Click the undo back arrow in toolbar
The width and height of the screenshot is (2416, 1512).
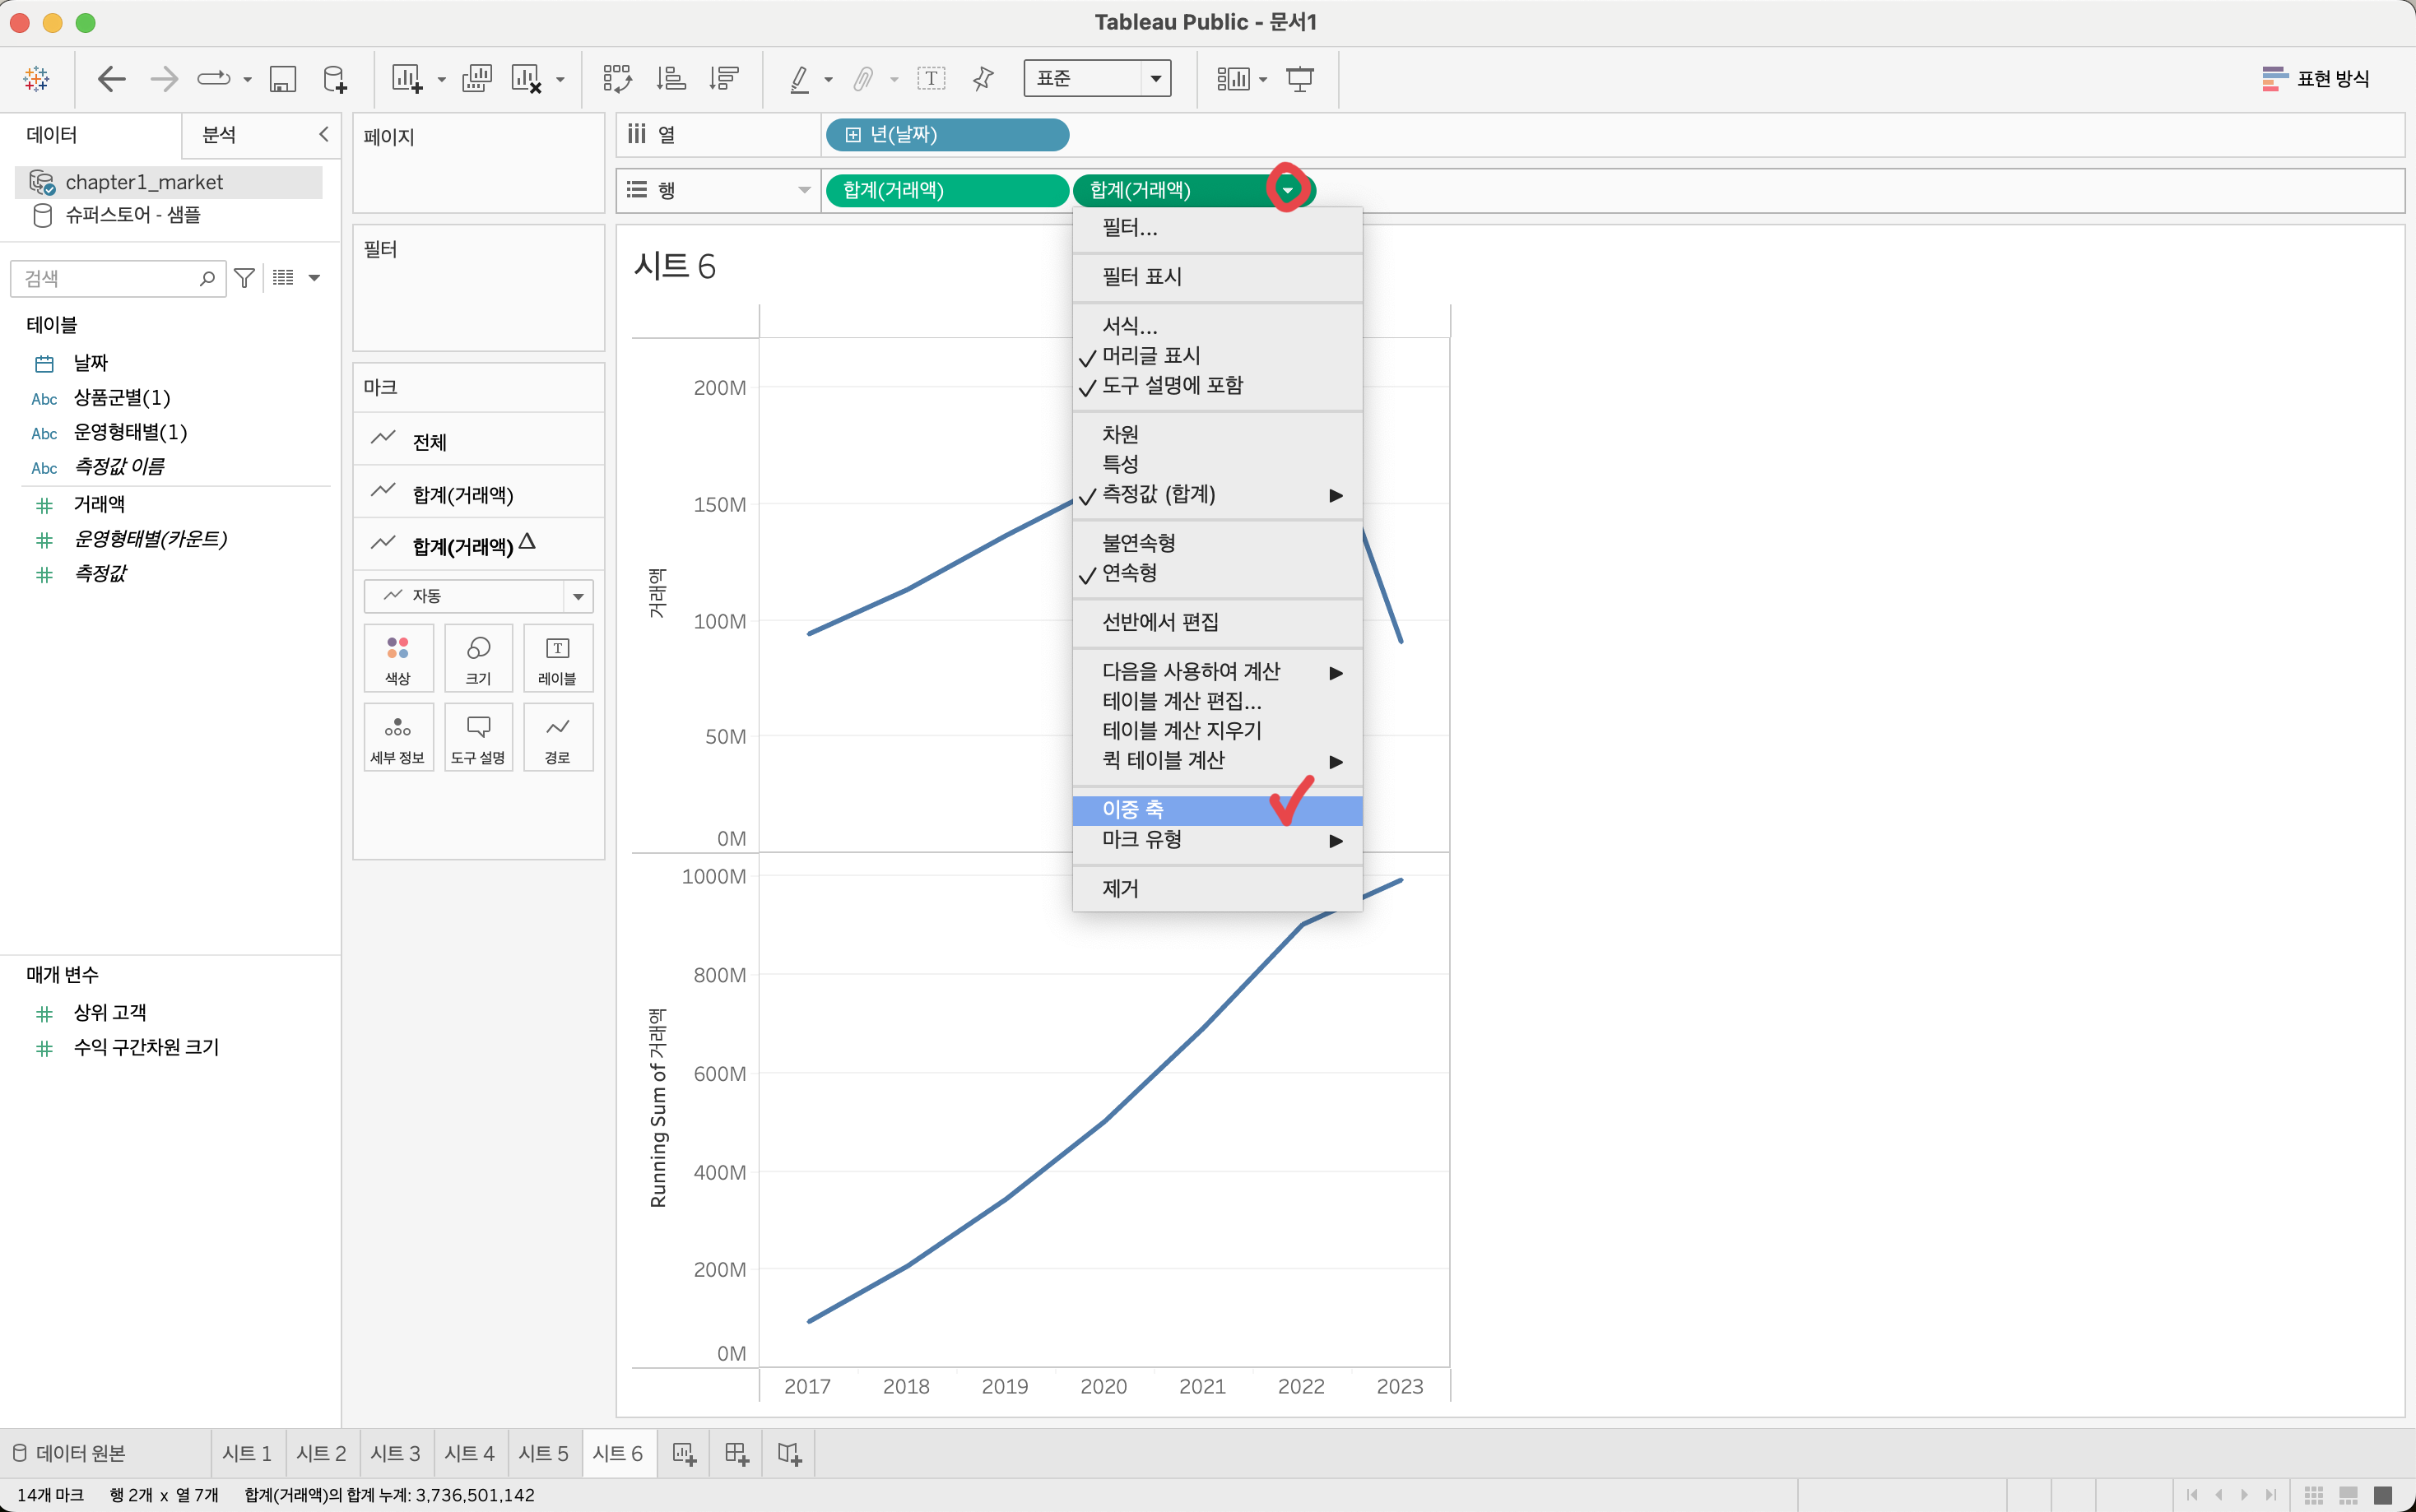pyautogui.click(x=111, y=78)
